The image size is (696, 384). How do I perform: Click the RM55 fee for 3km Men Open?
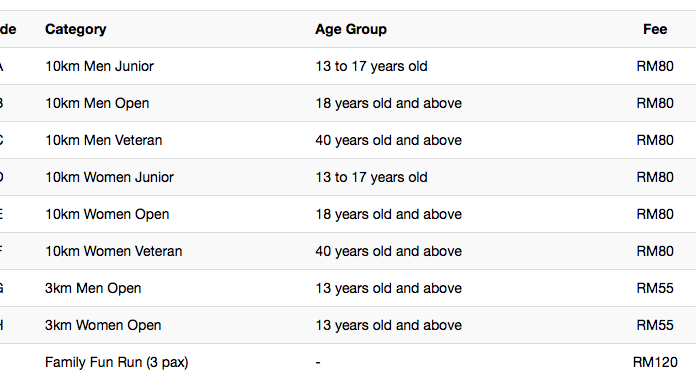[x=655, y=288]
